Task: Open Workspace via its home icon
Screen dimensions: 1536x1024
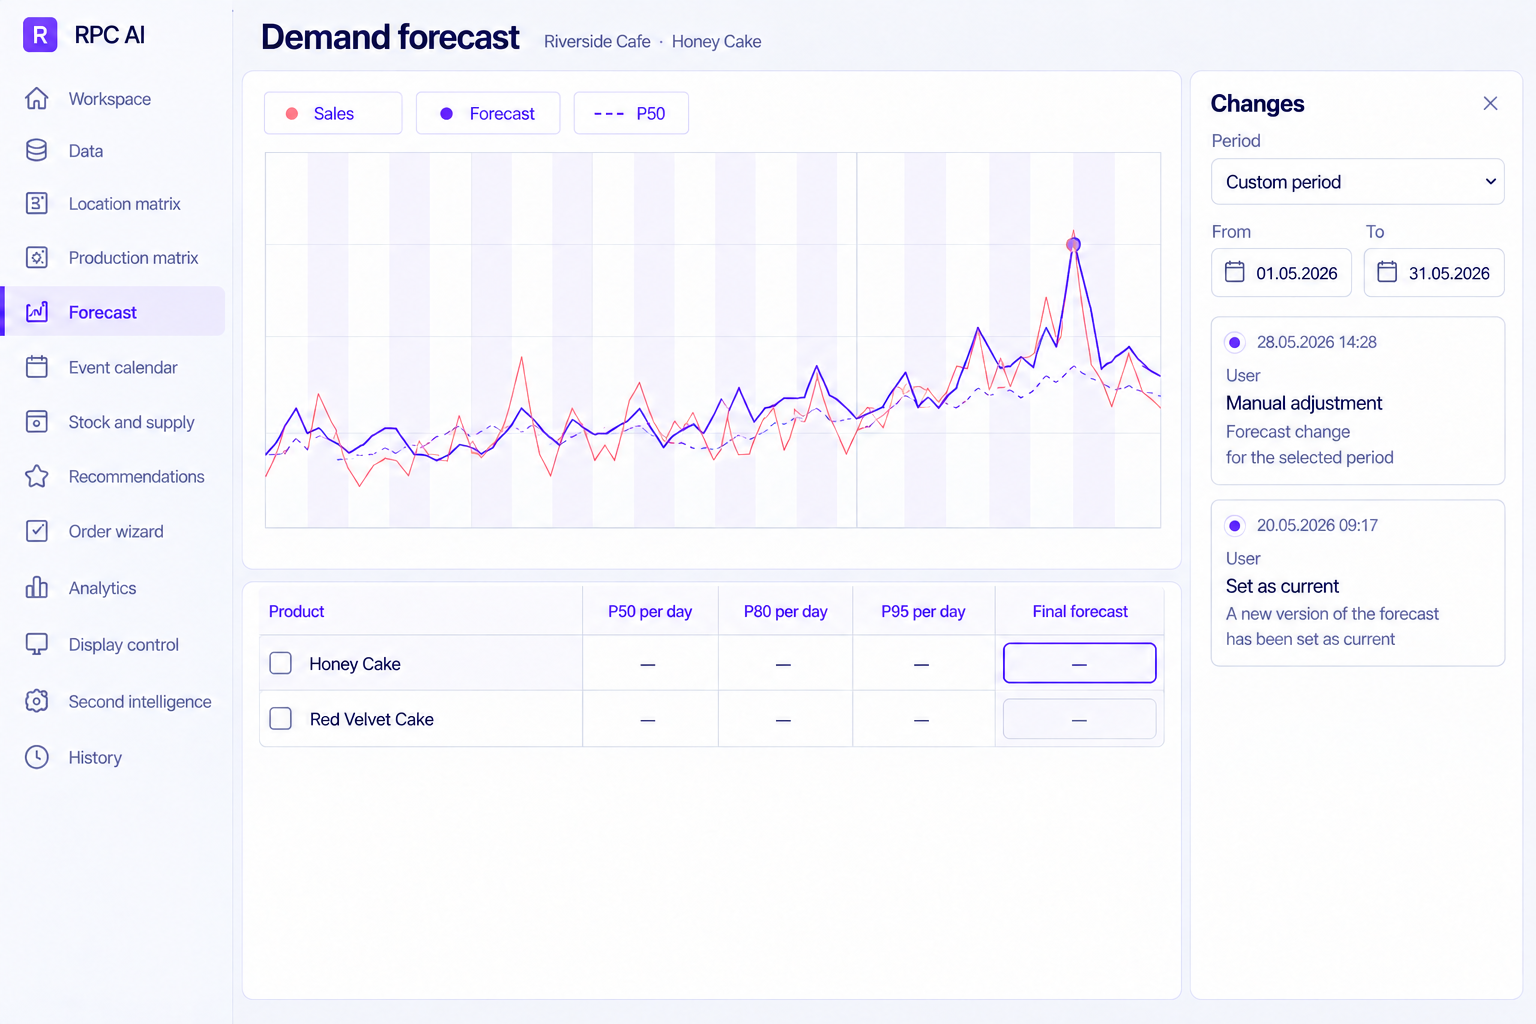Action: [x=37, y=99]
